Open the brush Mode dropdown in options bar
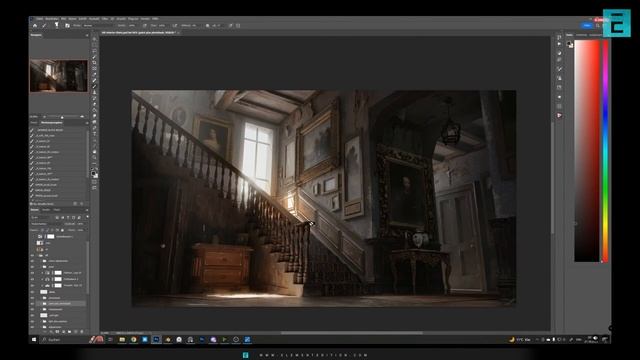640x360 pixels. pyautogui.click(x=97, y=25)
